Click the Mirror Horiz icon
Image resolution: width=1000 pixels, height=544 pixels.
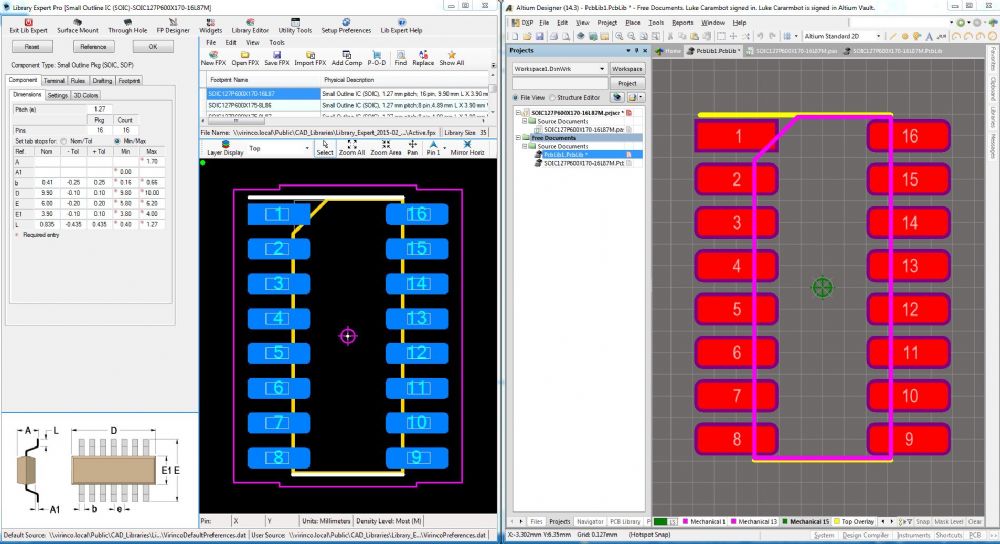(x=467, y=147)
